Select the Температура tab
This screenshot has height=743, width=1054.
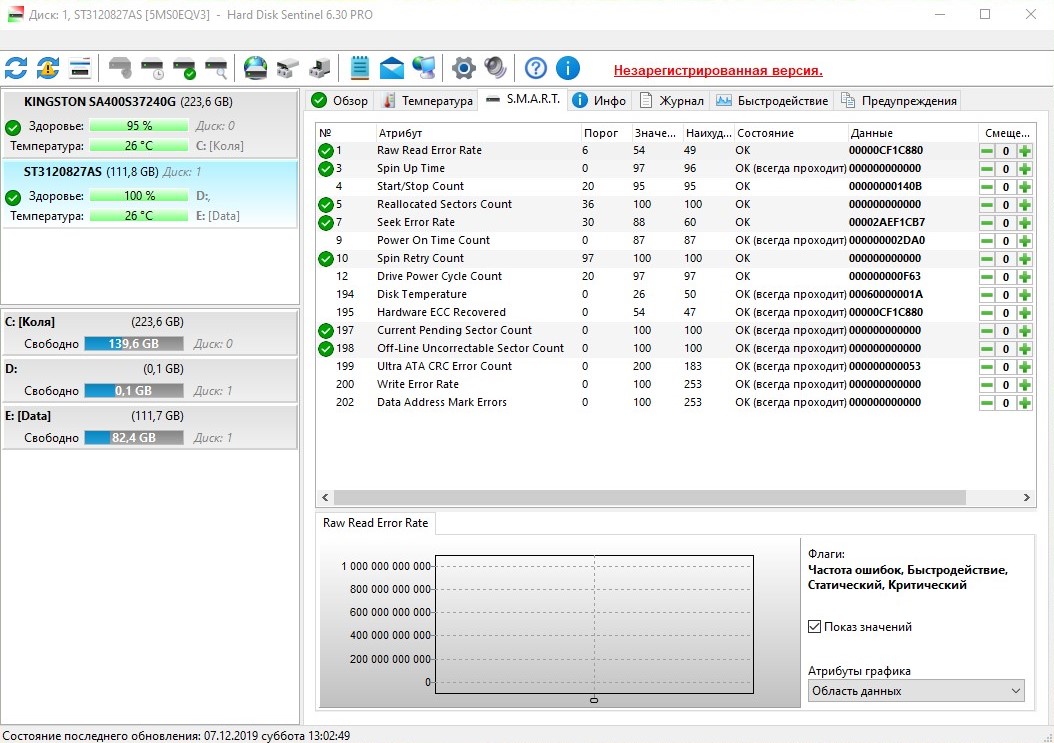[427, 101]
